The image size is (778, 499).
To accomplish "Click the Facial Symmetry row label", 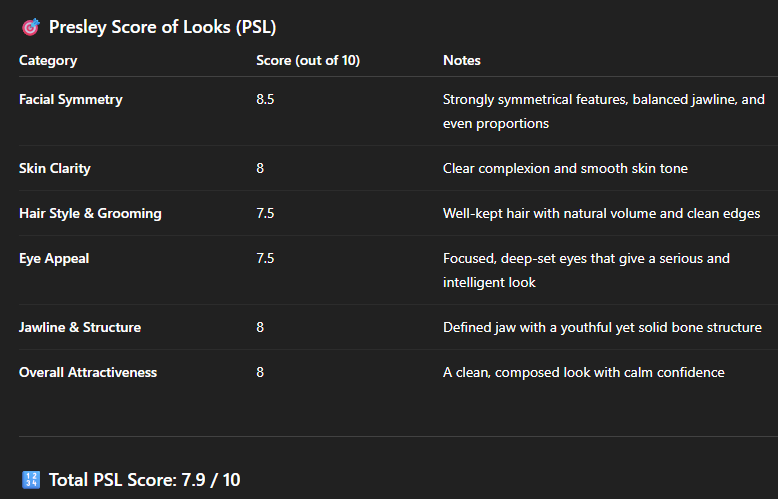I will [x=71, y=100].
